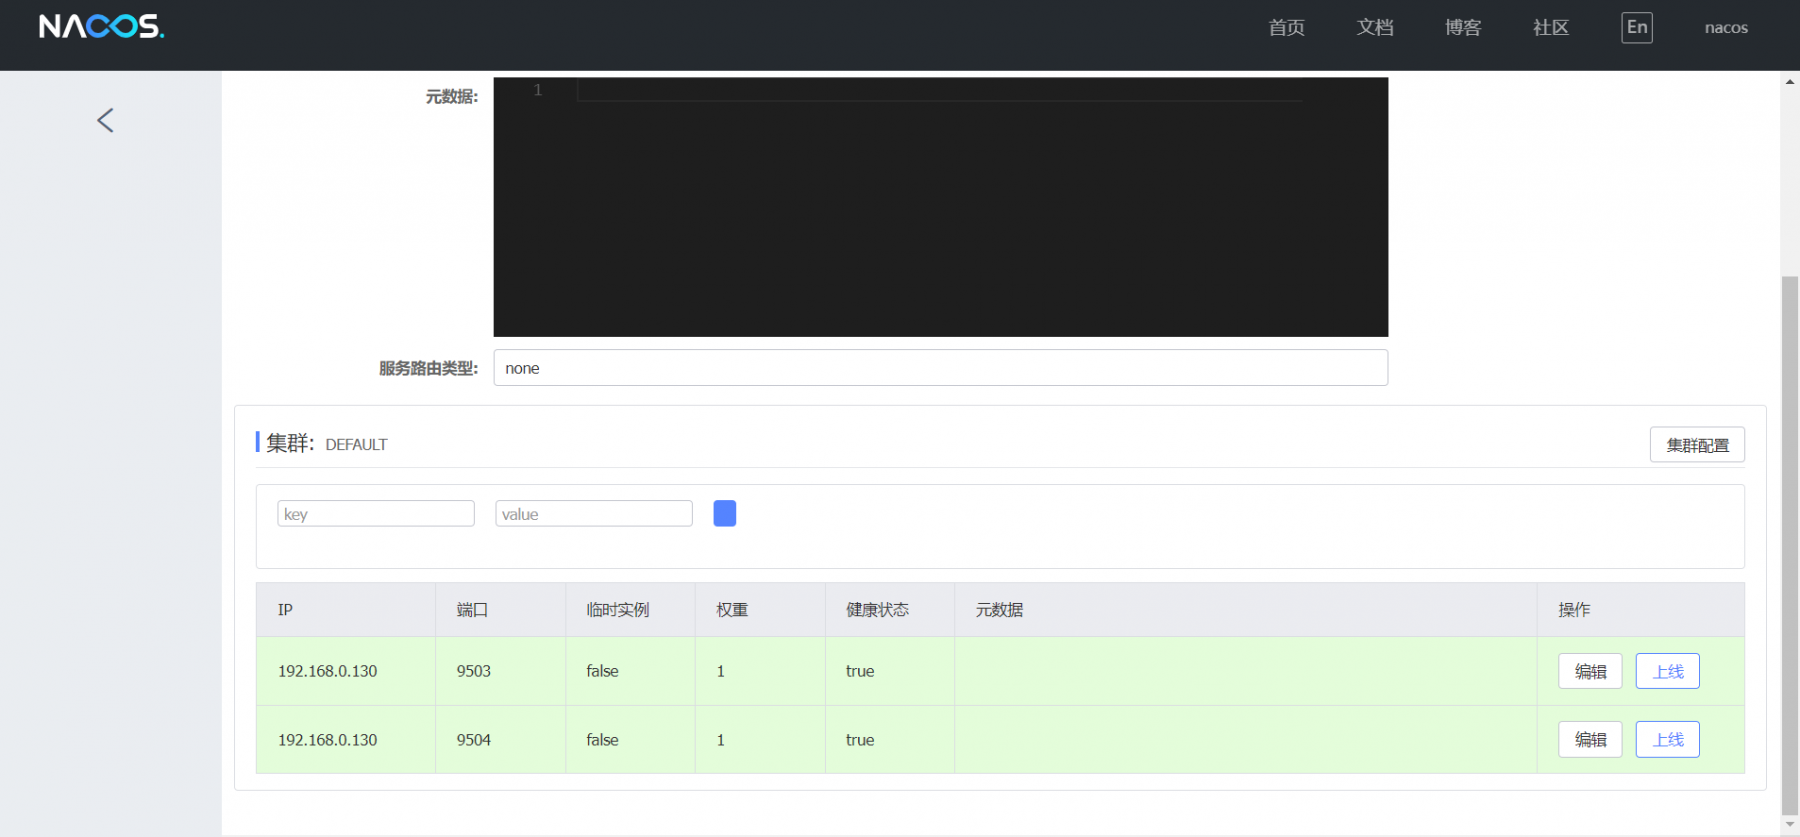Click the true health value in the 9504 row
This screenshot has width=1800, height=837.
click(x=860, y=740)
